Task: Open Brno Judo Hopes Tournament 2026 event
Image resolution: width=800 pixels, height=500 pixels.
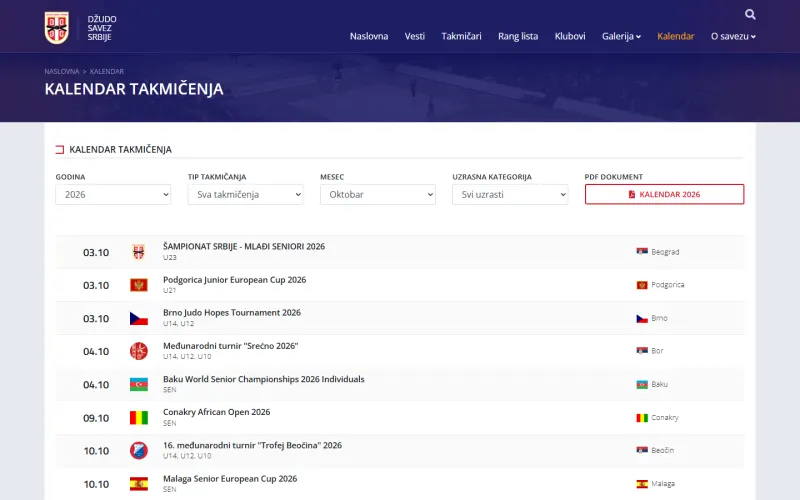Action: coord(232,313)
